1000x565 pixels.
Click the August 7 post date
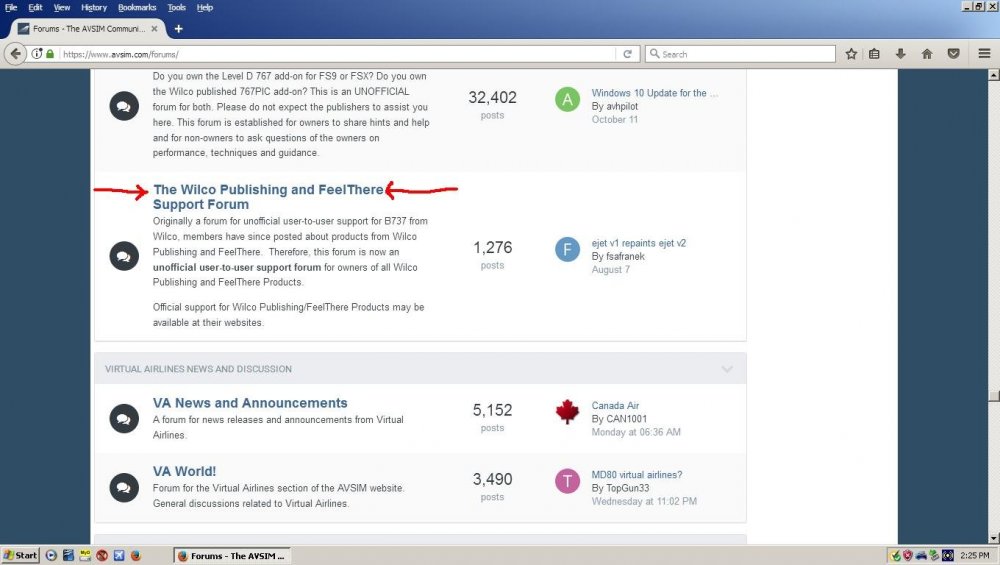pyautogui.click(x=610, y=270)
